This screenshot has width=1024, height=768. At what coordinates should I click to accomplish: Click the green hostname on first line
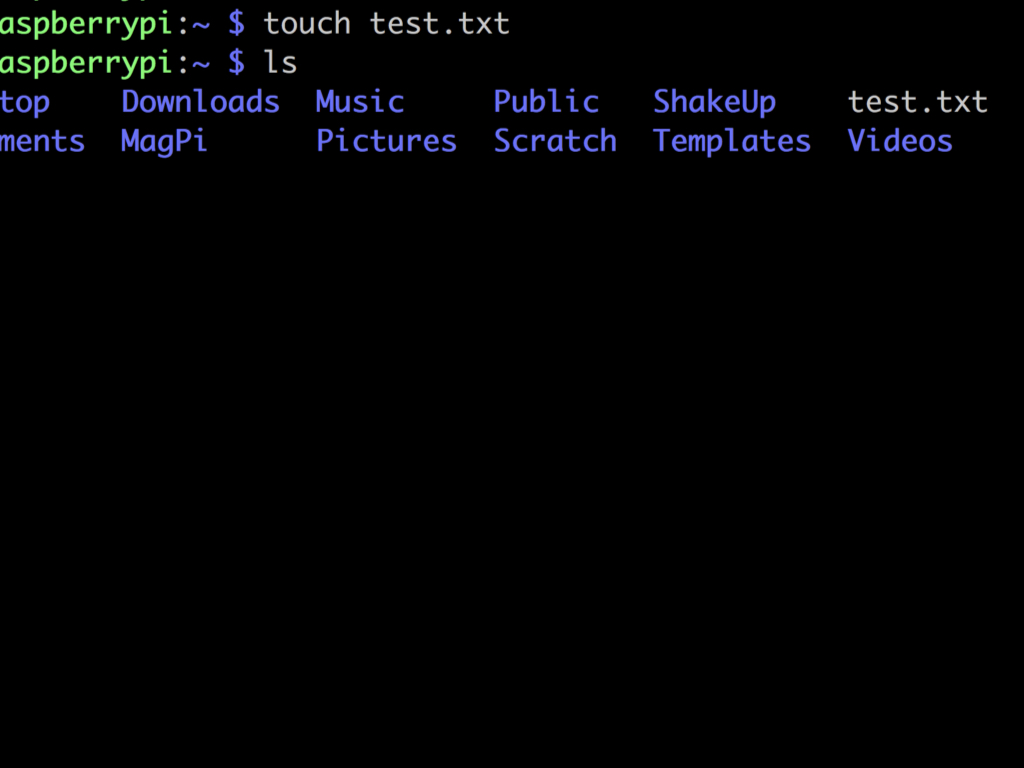[86, 25]
